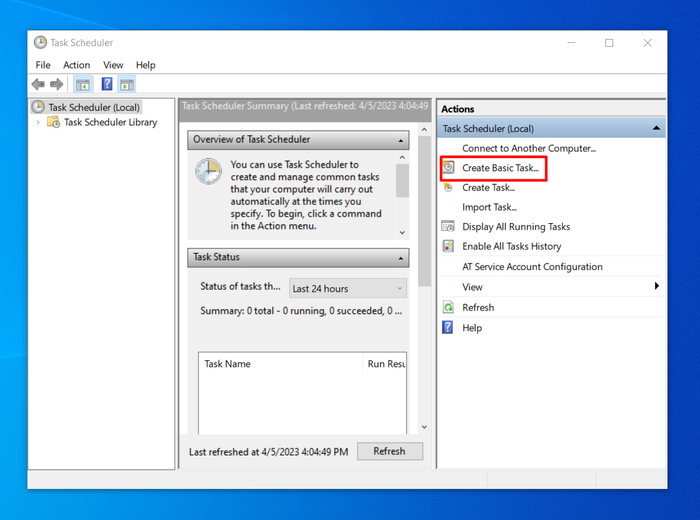Image resolution: width=700 pixels, height=520 pixels.
Task: Click Create Basic Task... action
Action: click(x=500, y=168)
